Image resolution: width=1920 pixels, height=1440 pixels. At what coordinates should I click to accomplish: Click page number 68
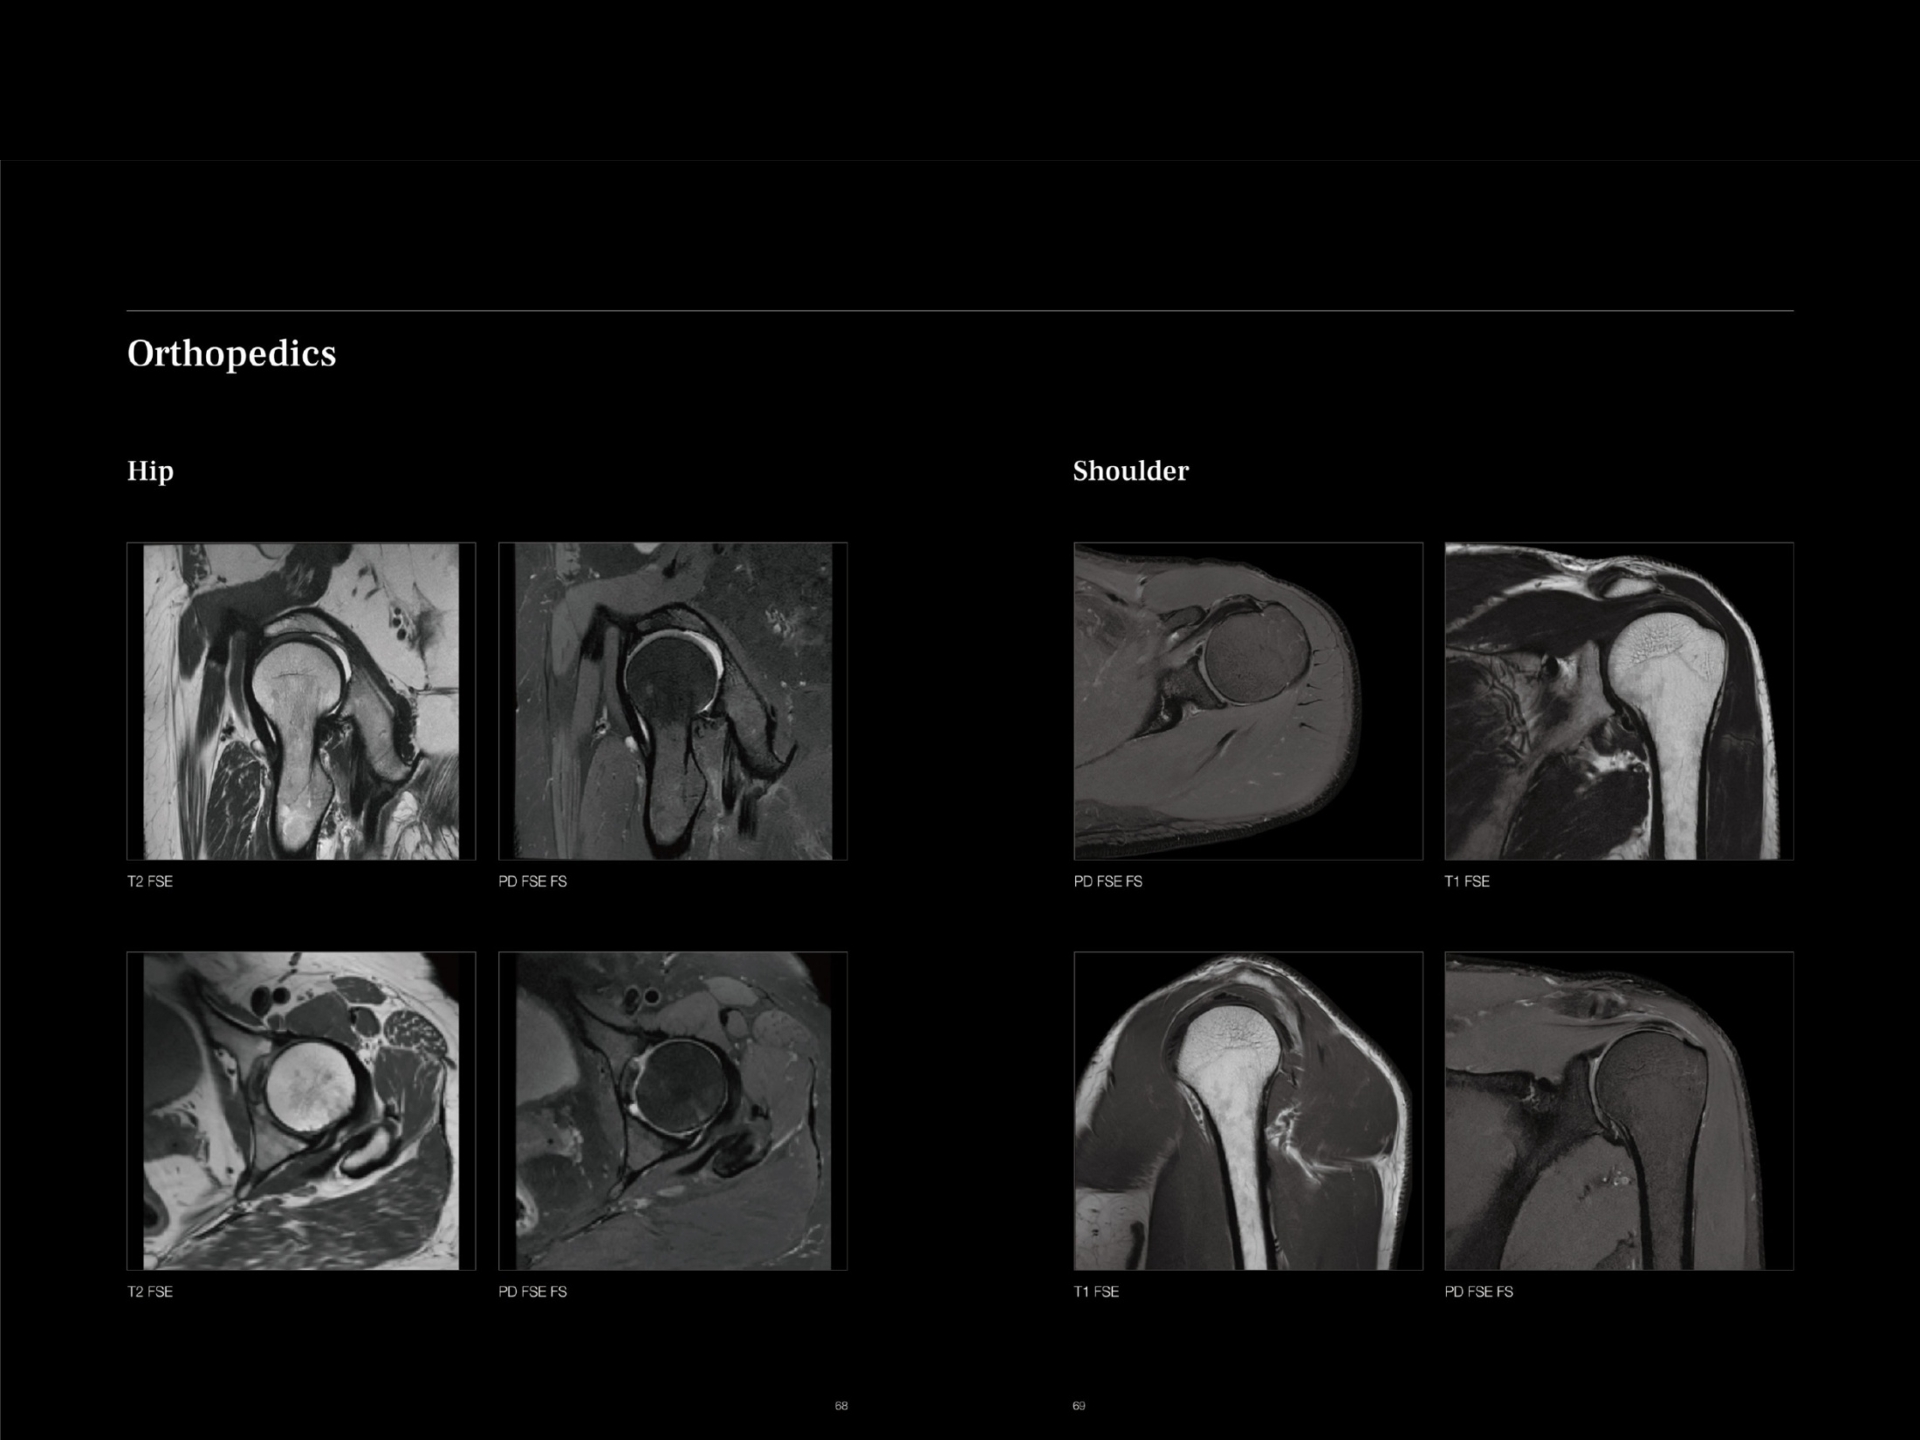tap(841, 1404)
